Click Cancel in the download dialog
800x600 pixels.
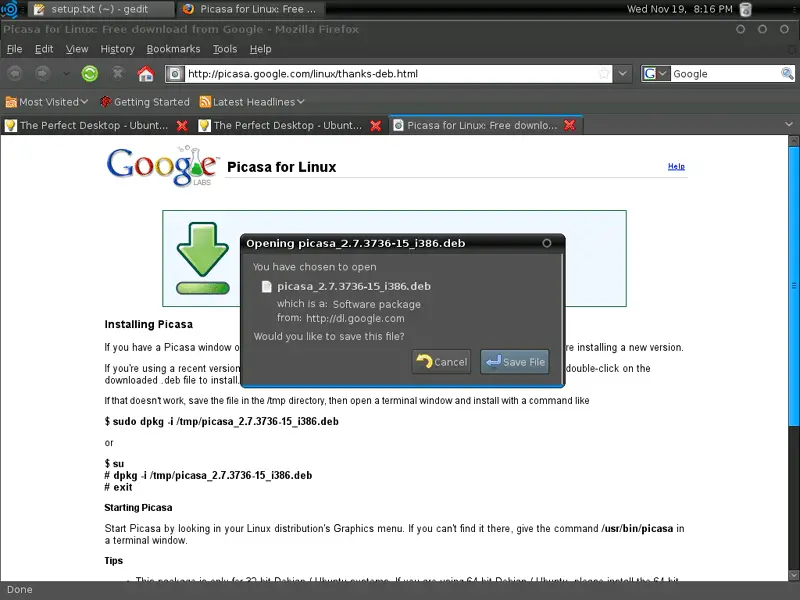441,362
